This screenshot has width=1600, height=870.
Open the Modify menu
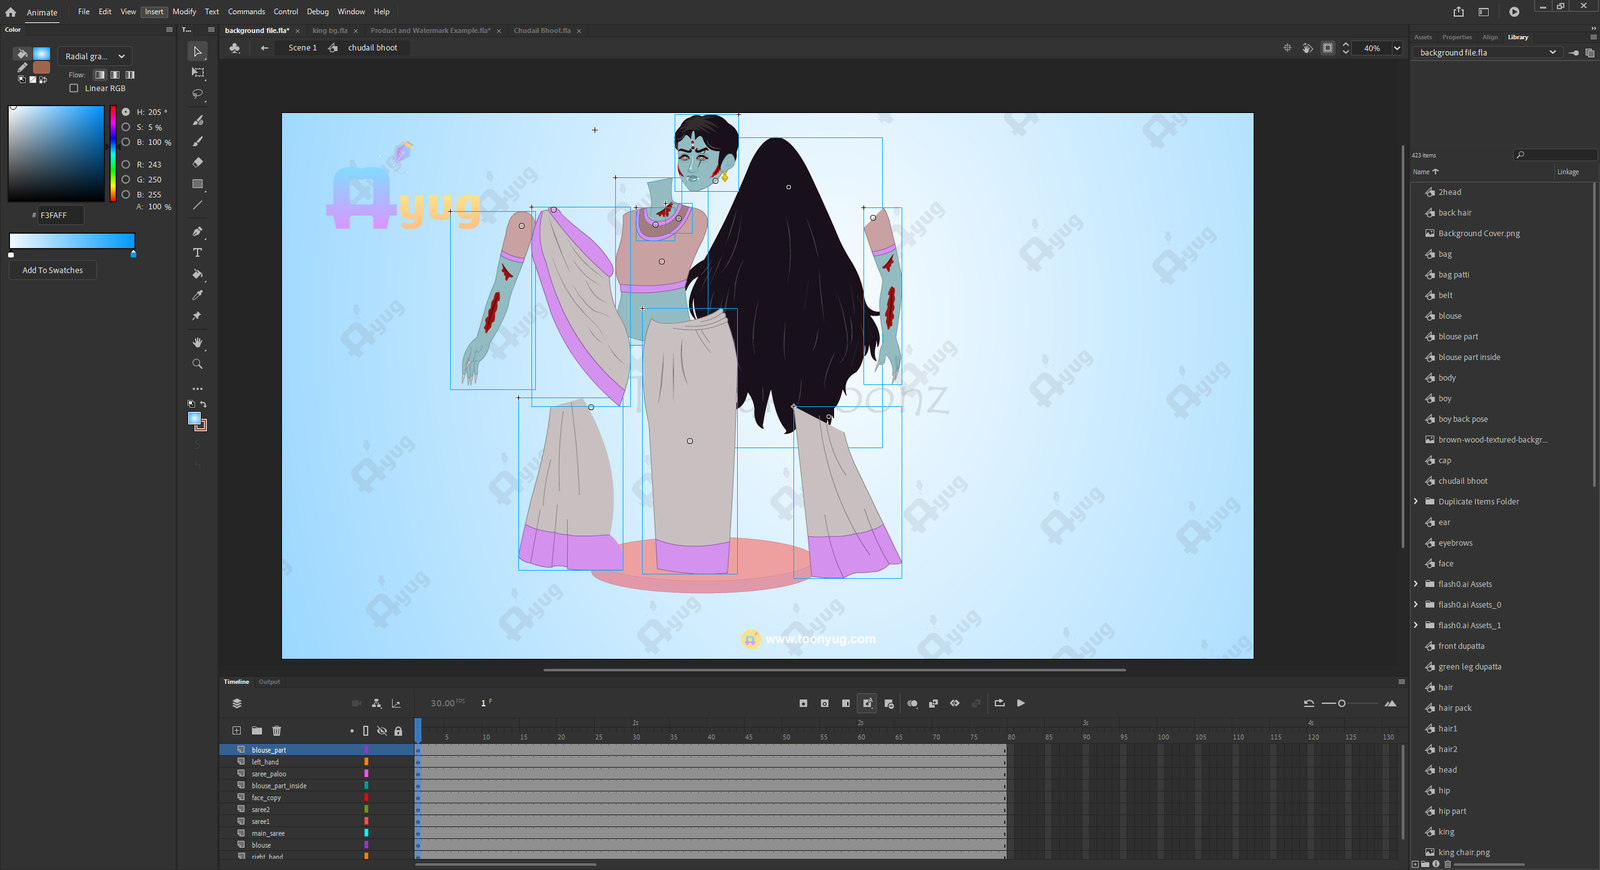click(x=184, y=12)
